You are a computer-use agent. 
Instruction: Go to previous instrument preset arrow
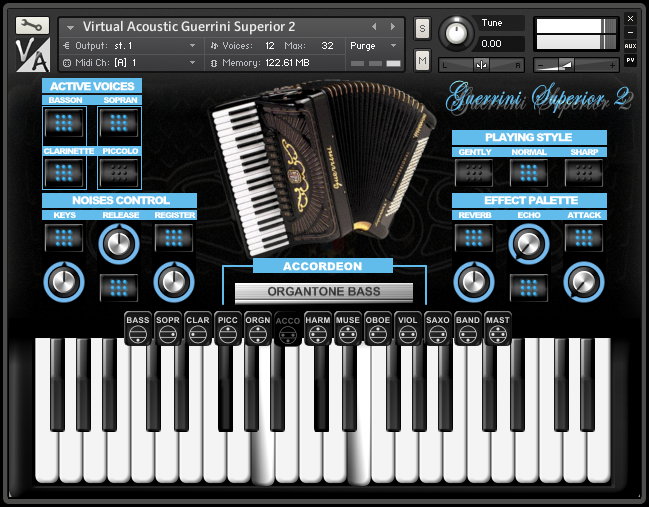click(374, 26)
